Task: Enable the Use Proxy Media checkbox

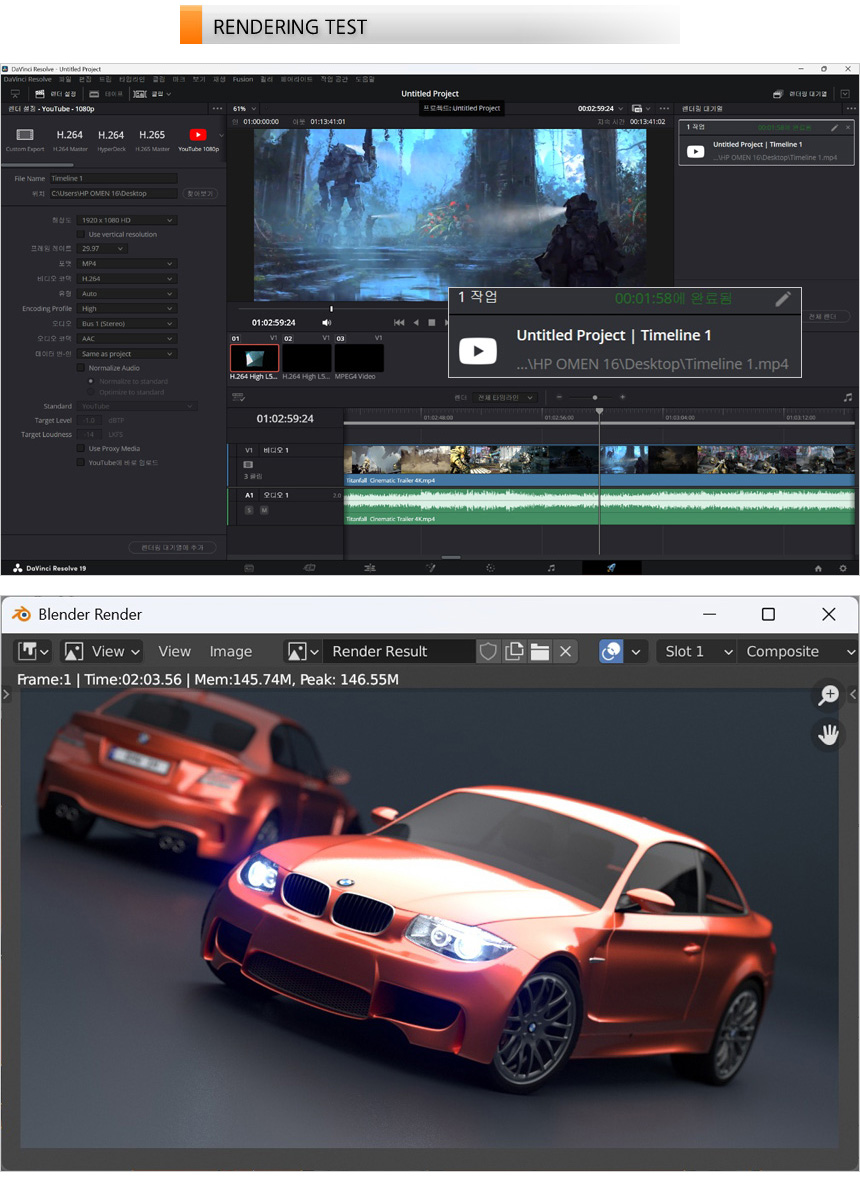Action: click(81, 448)
